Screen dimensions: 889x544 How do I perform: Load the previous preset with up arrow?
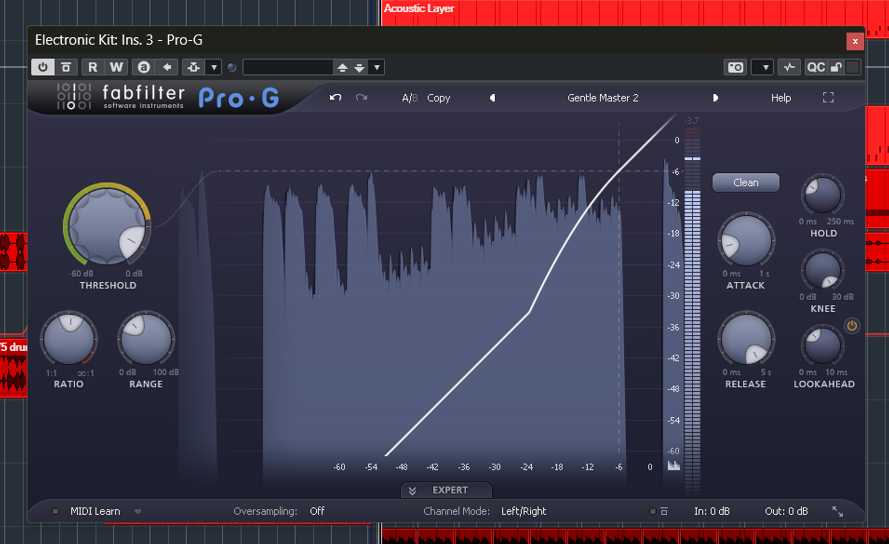342,67
